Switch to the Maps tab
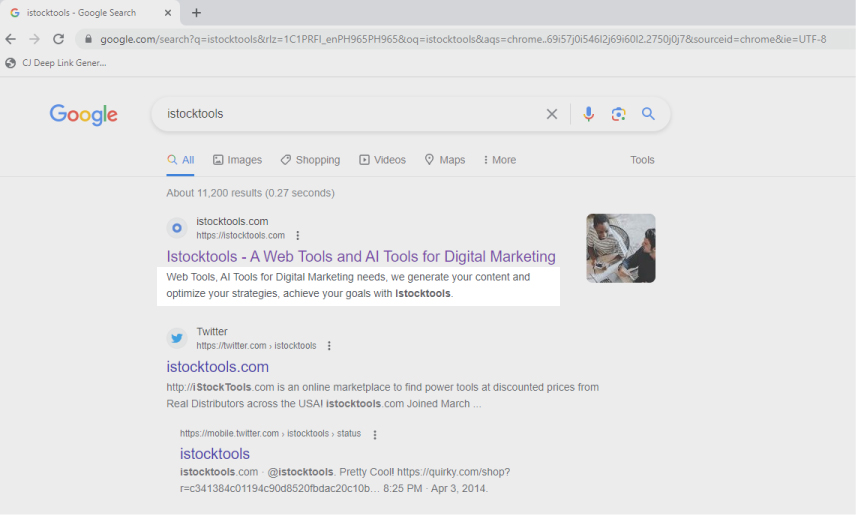 (x=445, y=160)
